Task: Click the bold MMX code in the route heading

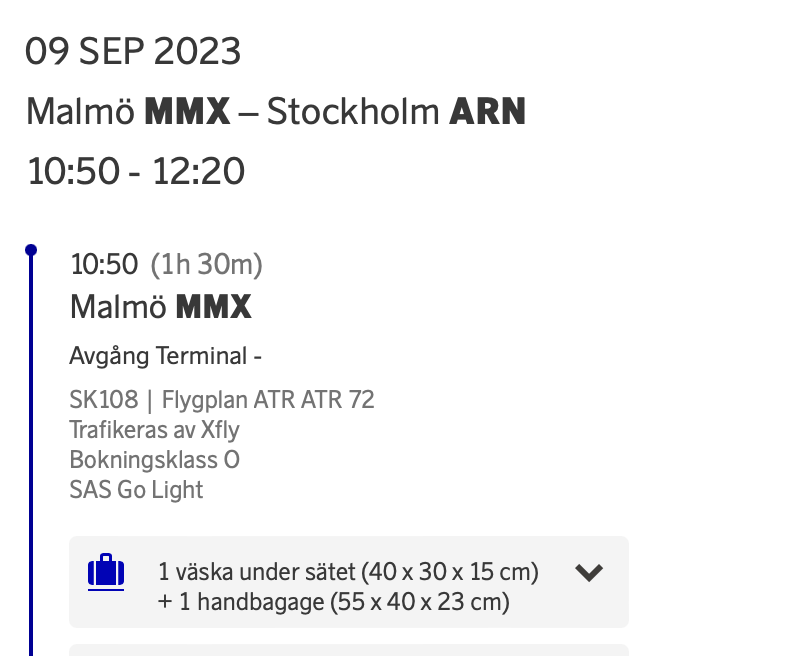Action: pos(188,111)
